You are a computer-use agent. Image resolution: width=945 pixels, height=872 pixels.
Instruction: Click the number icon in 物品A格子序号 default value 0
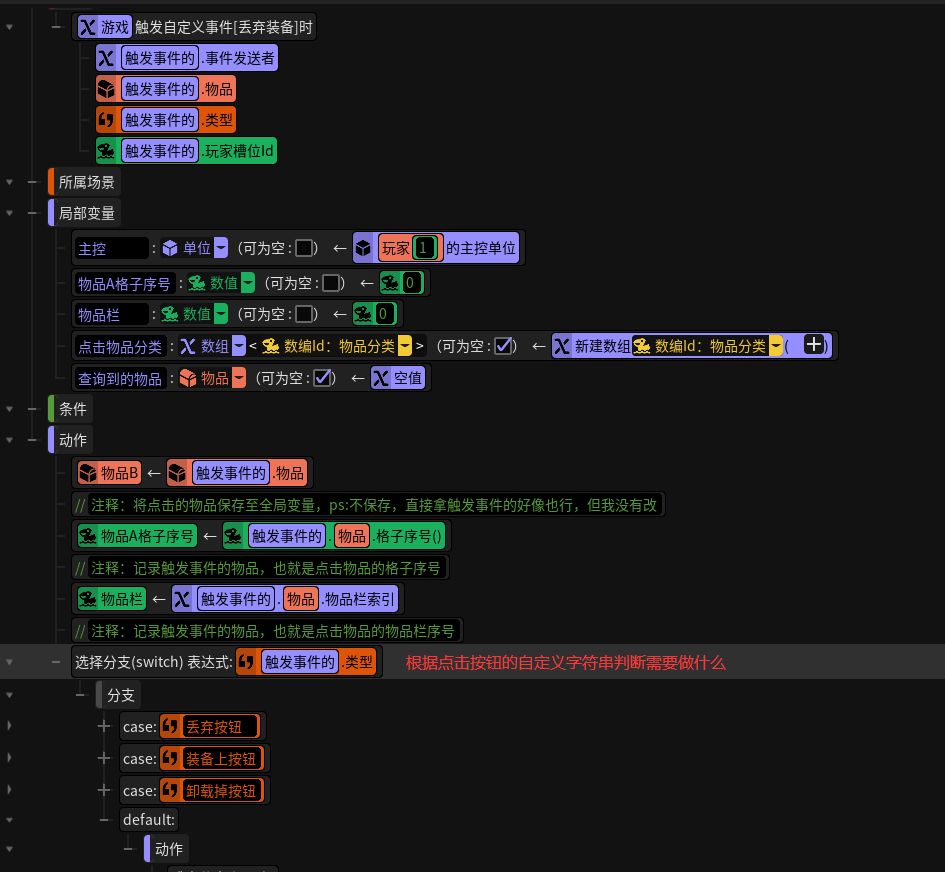pyautogui.click(x=390, y=283)
